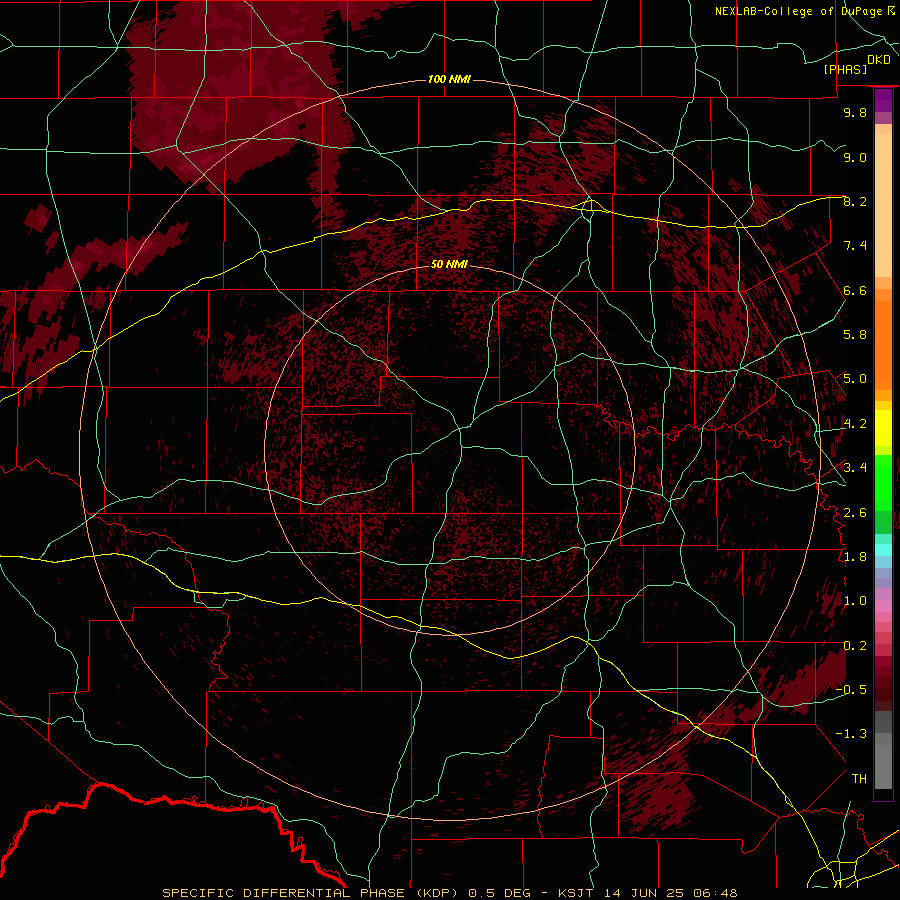Click the 9.8 scale value

(855, 112)
